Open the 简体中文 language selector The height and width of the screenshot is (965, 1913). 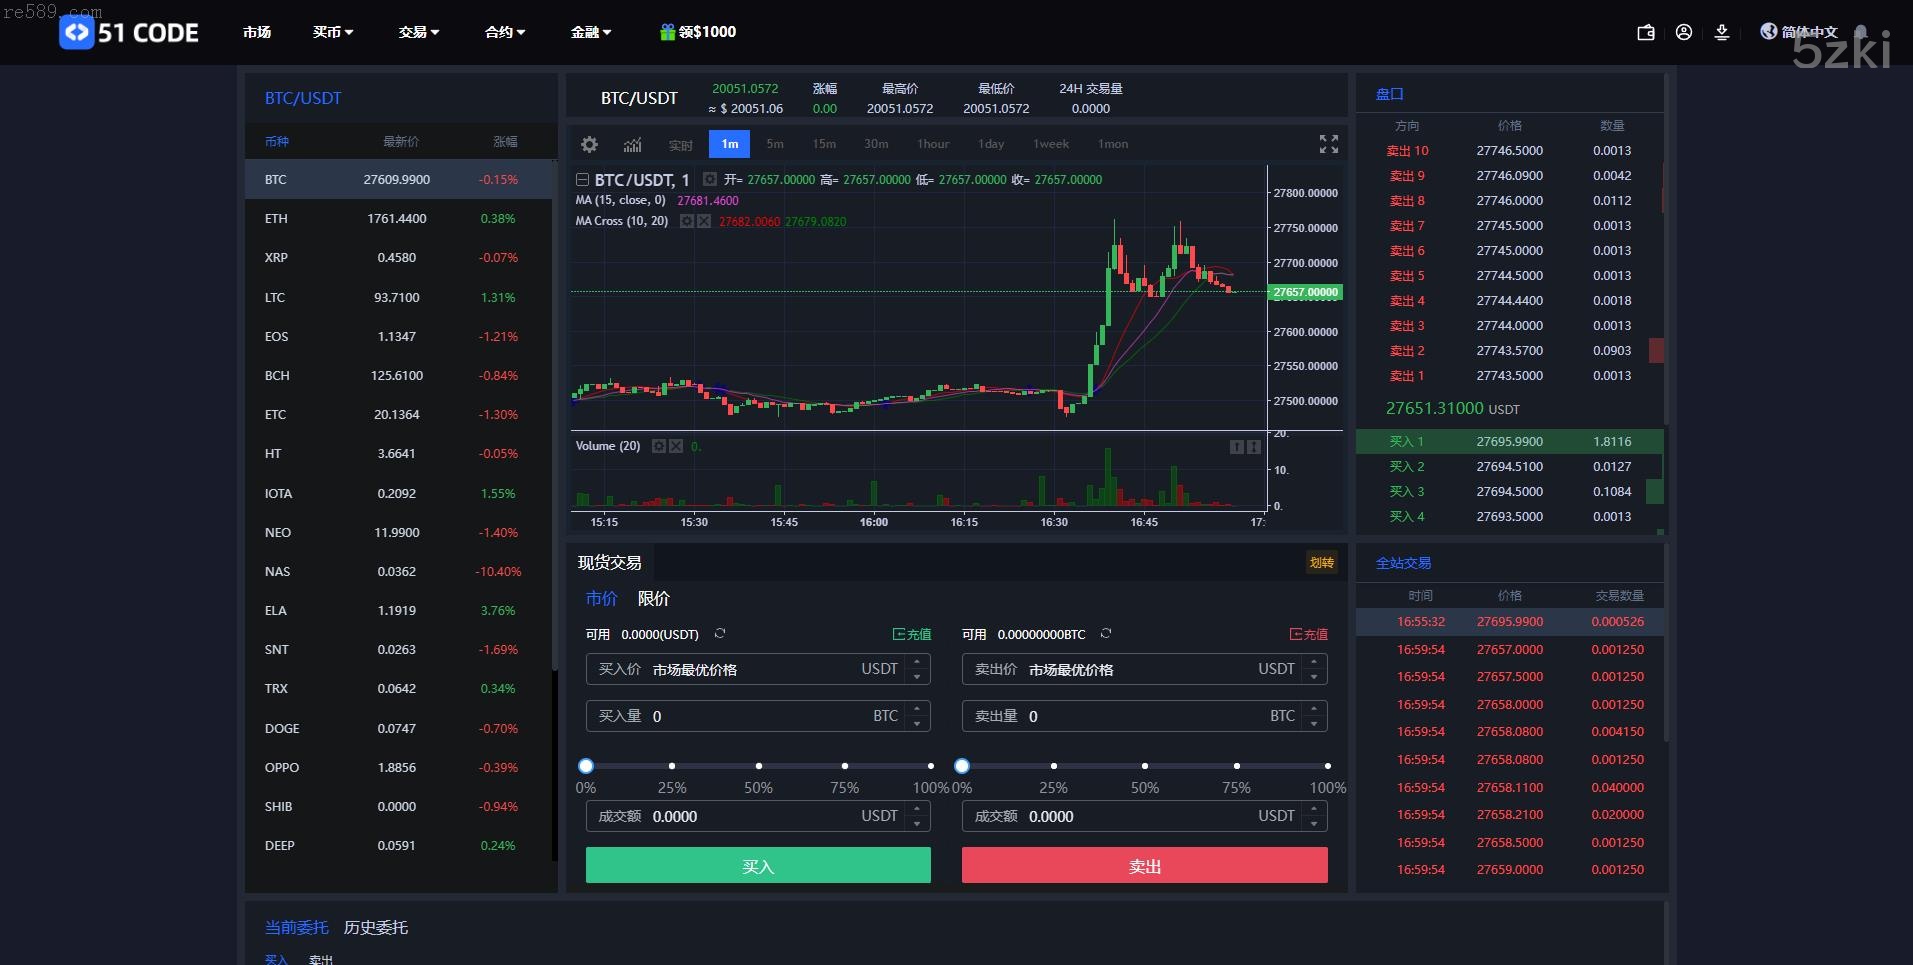pos(1800,32)
